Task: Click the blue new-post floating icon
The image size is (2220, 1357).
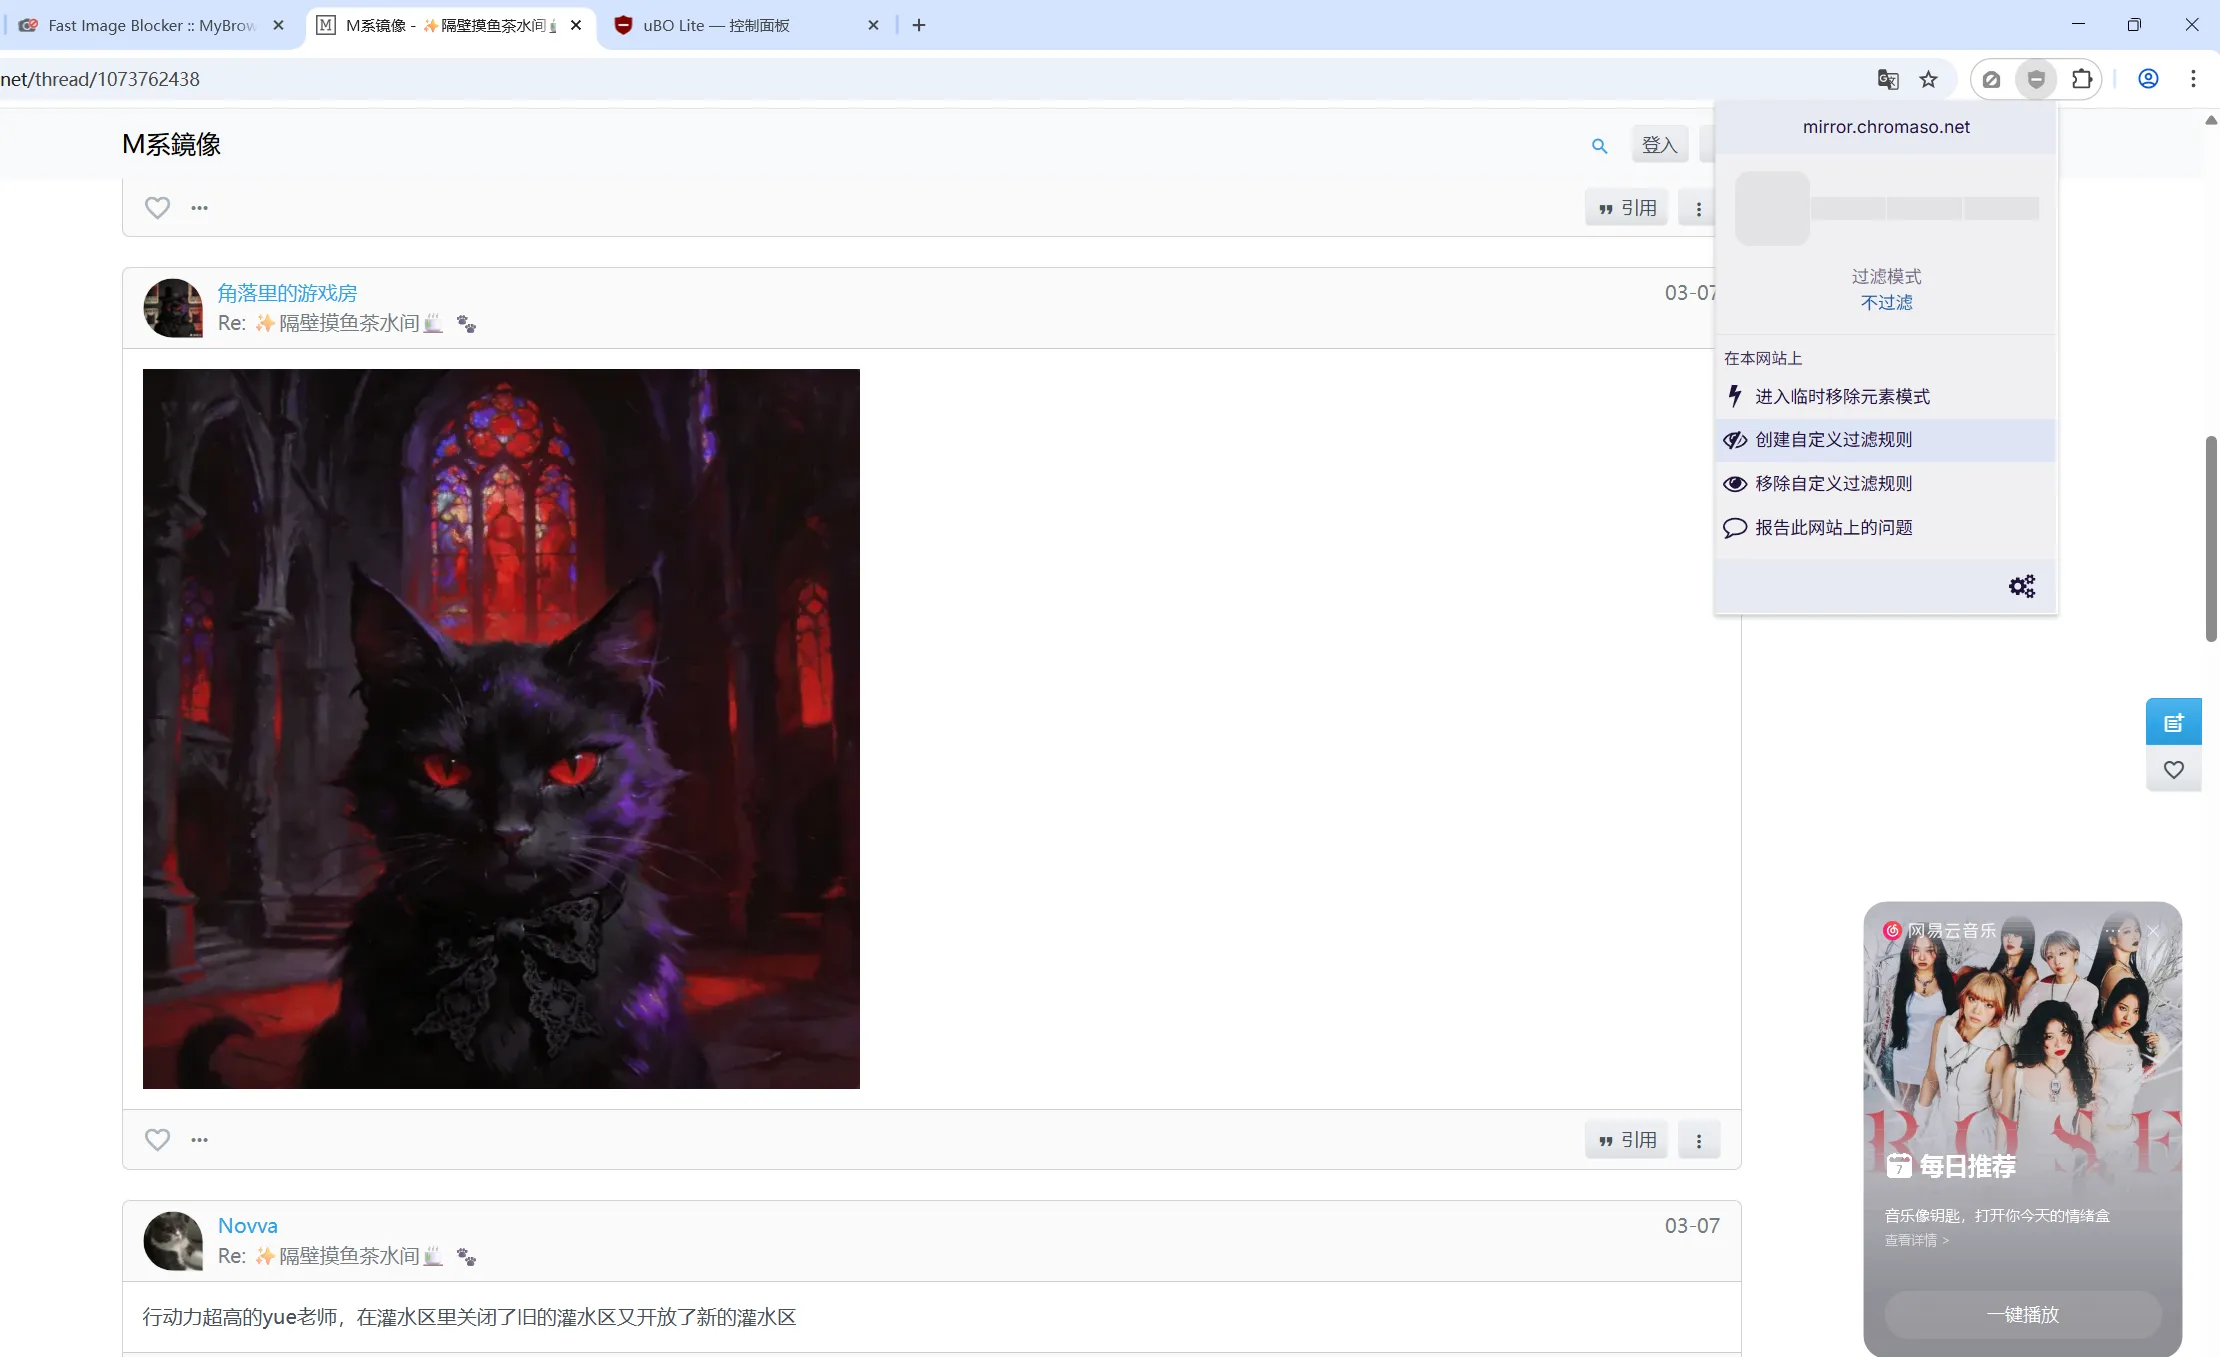Action: click(2173, 722)
